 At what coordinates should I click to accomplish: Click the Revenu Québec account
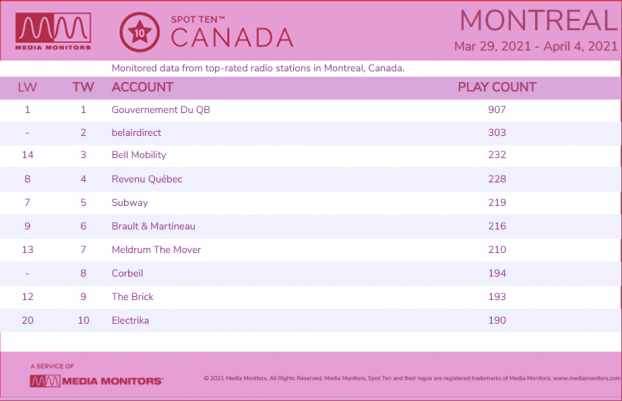(x=147, y=179)
